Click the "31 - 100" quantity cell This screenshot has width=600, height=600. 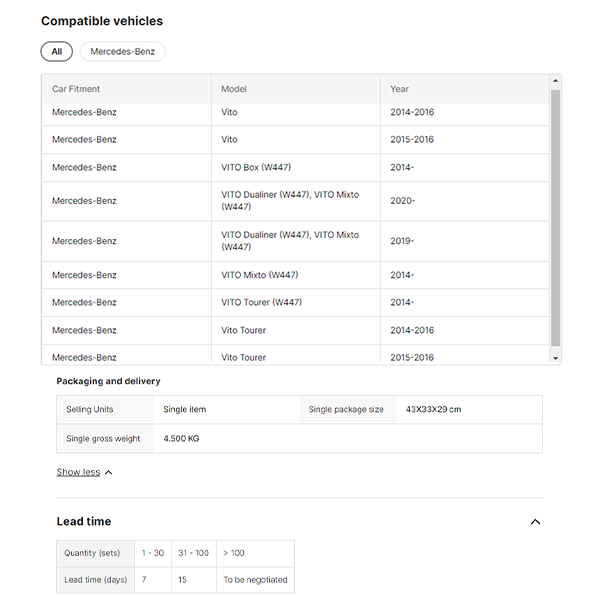pos(193,553)
